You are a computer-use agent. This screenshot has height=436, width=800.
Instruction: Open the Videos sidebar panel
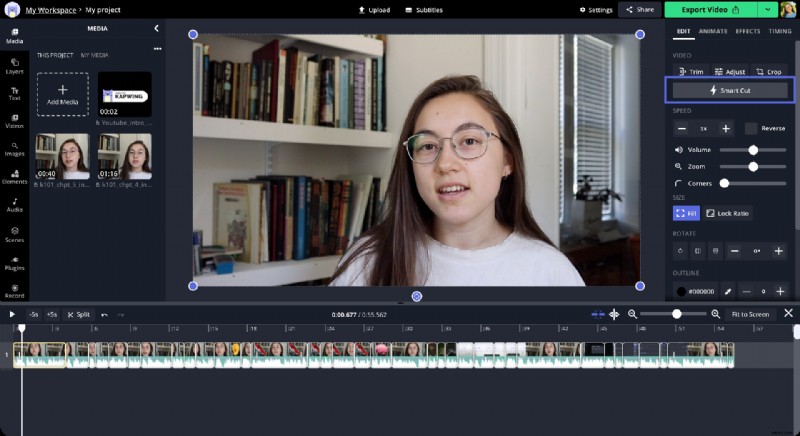pos(14,121)
